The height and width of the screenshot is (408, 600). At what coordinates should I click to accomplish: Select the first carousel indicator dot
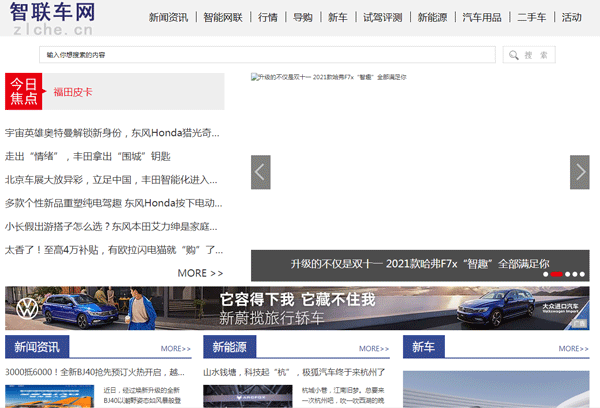(546, 274)
